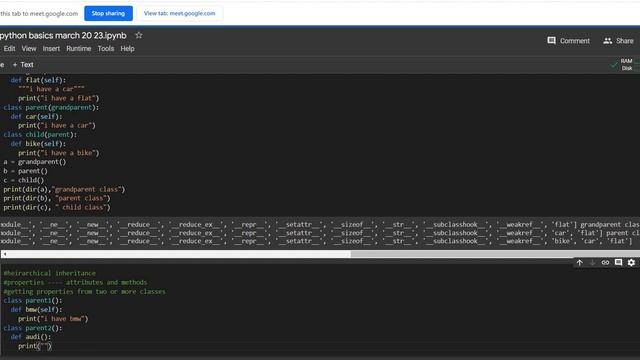Click the output scroll-left arrow
Viewport: 640px width, 360px height.
[4, 254]
